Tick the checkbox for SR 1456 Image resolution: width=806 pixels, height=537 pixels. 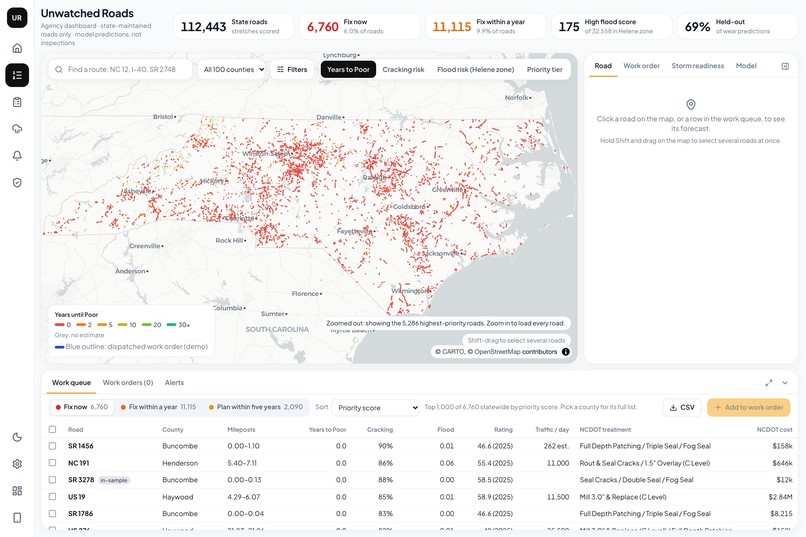coord(52,446)
